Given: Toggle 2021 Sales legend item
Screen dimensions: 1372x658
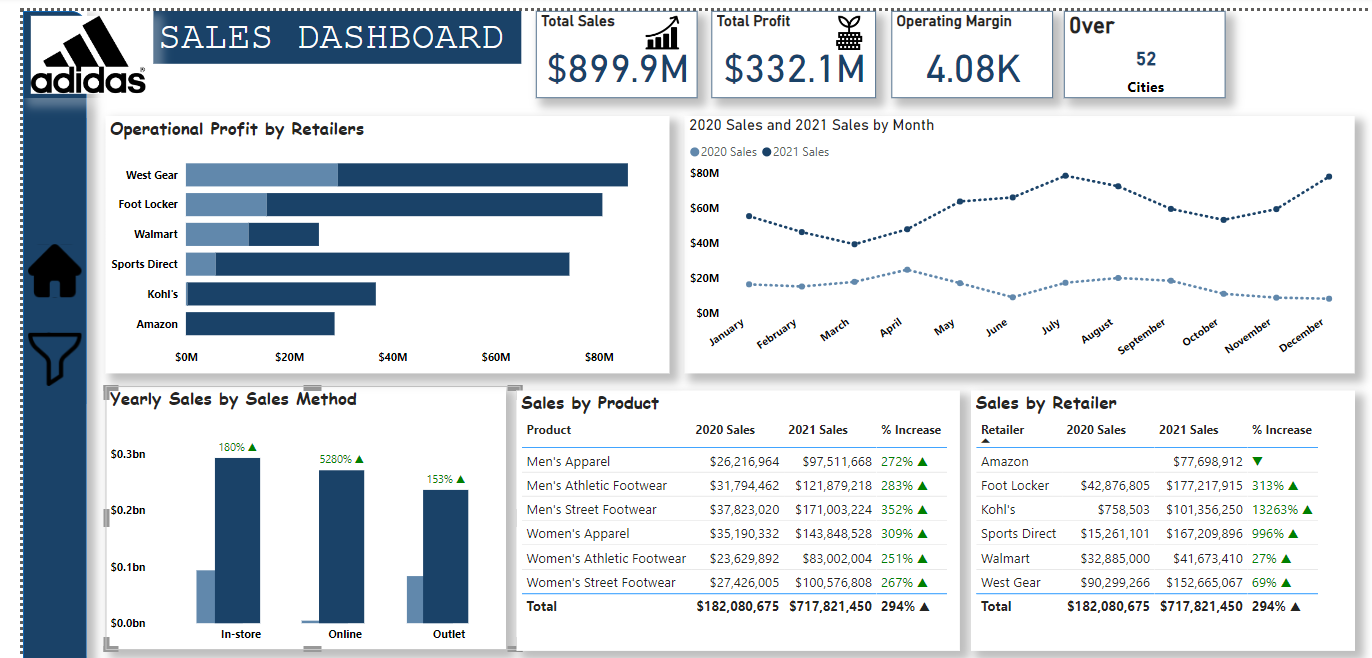Looking at the screenshot, I should pyautogui.click(x=796, y=152).
